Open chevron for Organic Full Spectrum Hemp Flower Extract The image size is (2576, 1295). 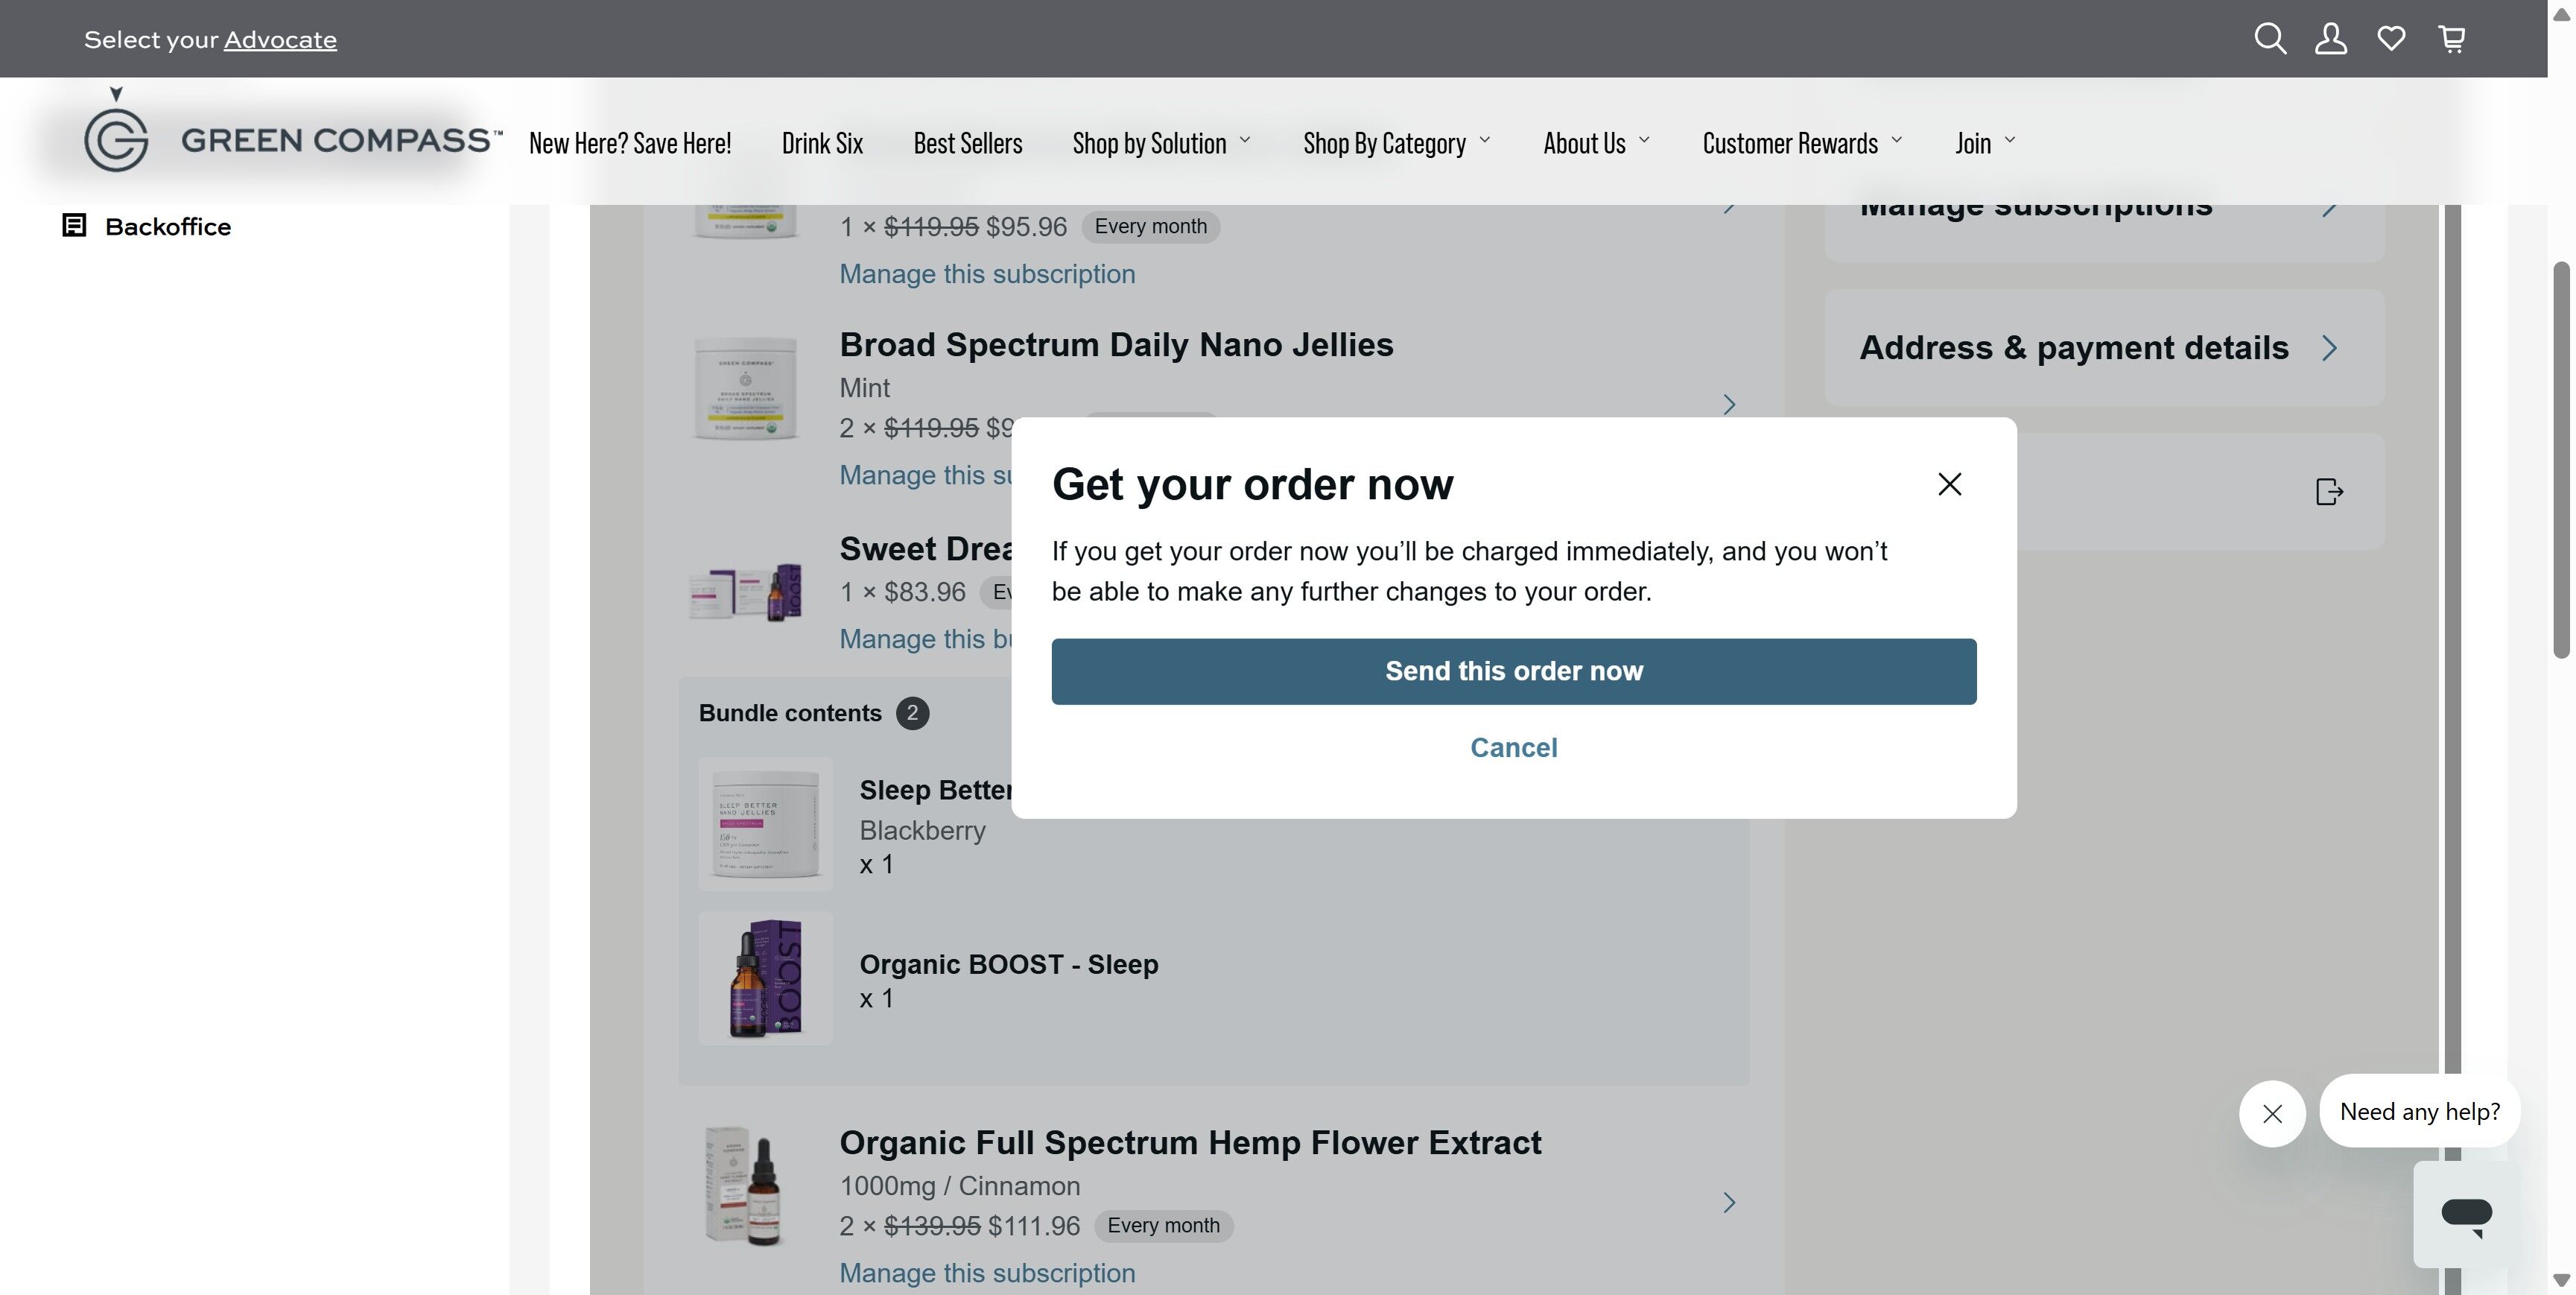(x=1729, y=1202)
